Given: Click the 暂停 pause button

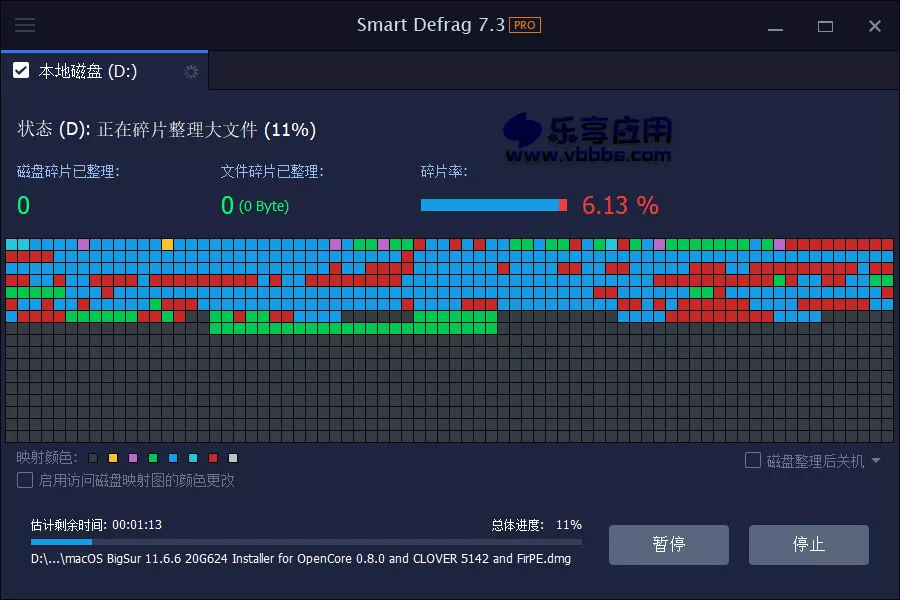Looking at the screenshot, I should (x=668, y=545).
